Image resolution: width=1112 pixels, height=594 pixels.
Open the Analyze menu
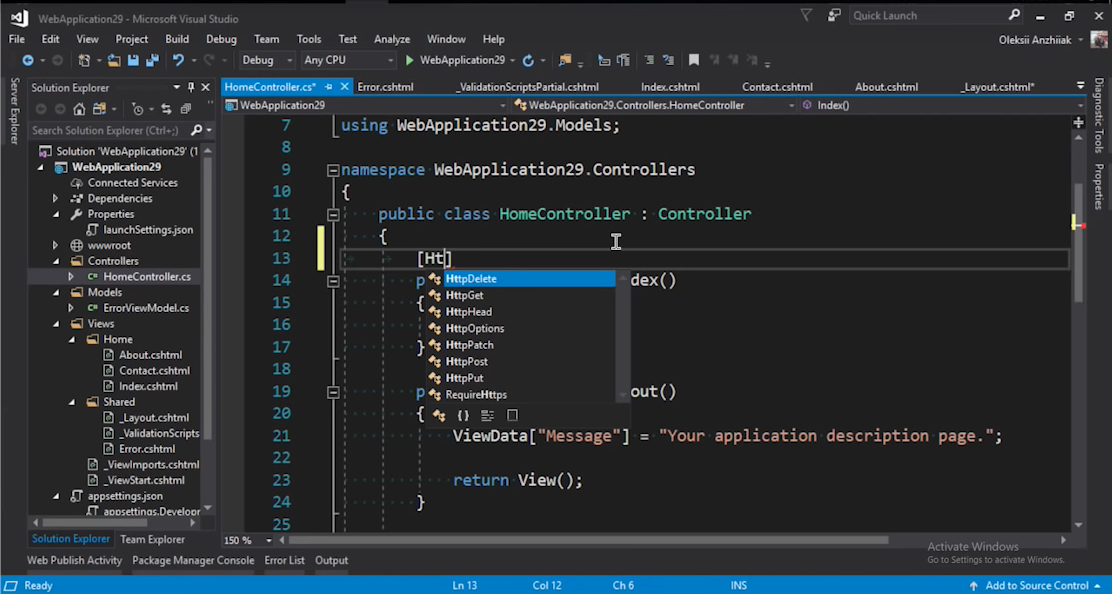click(x=392, y=39)
